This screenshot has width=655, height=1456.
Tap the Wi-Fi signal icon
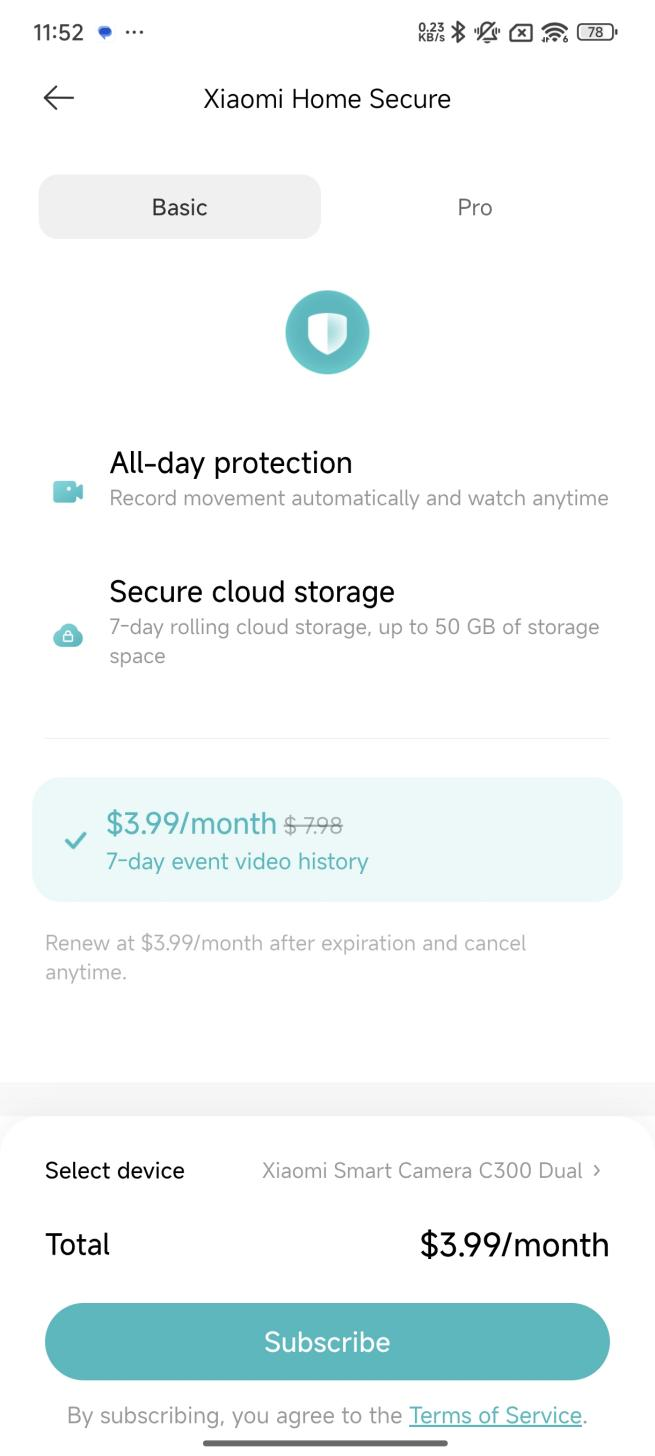click(554, 32)
